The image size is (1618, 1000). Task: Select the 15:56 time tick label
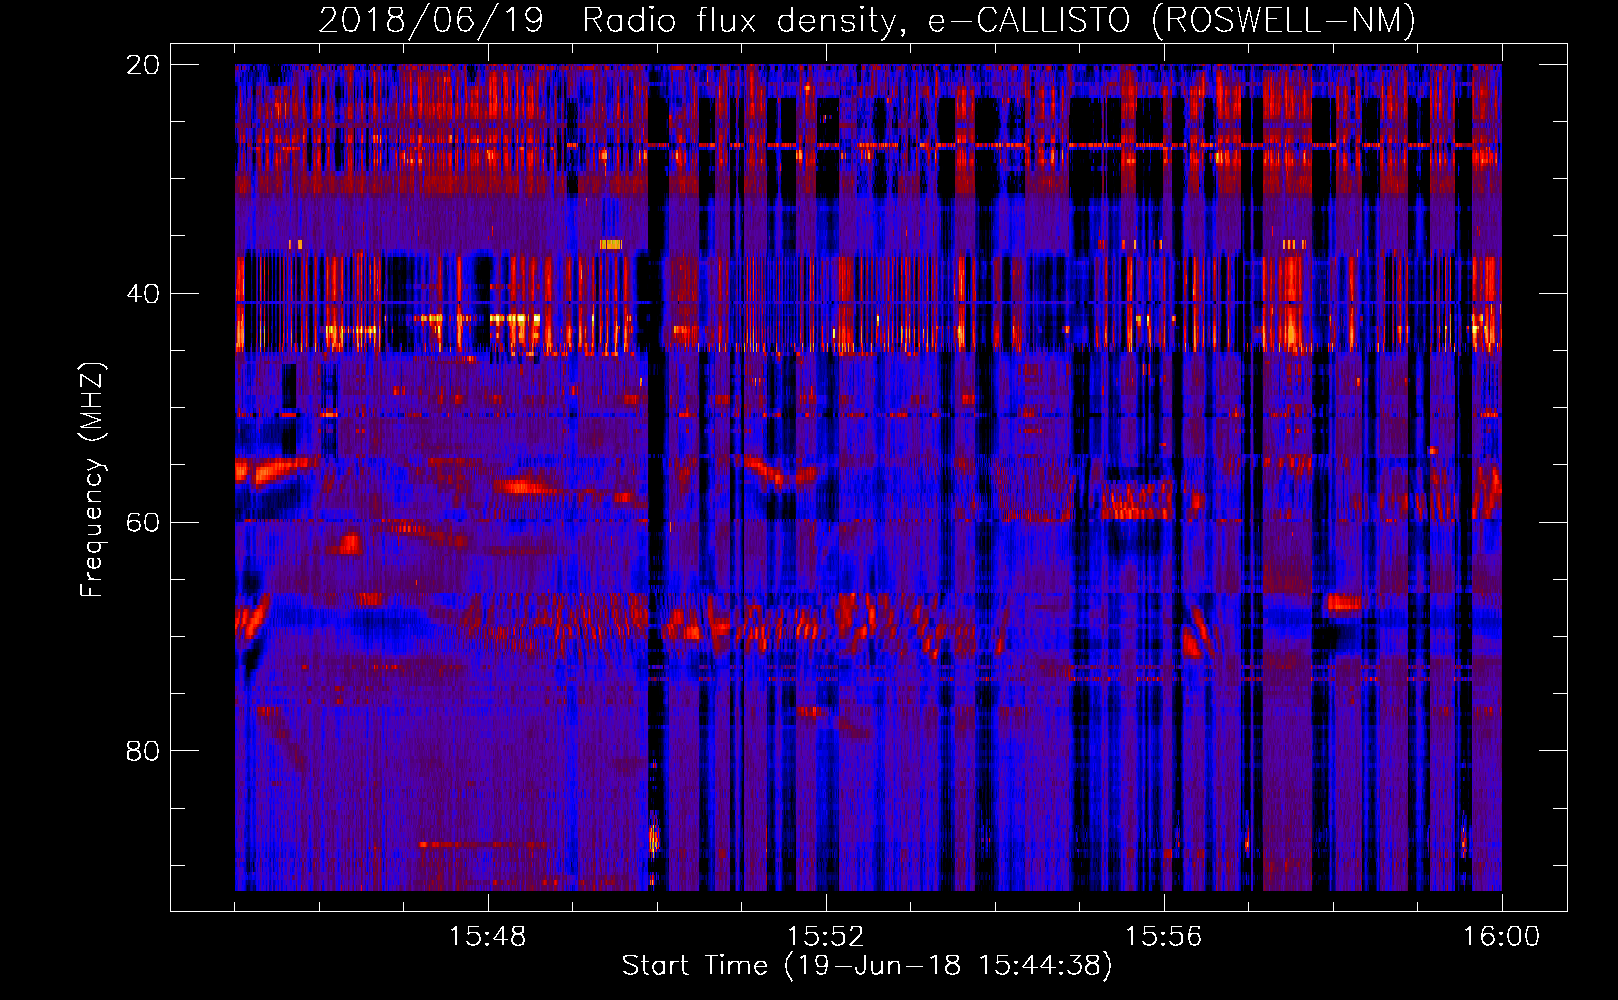(1163, 937)
